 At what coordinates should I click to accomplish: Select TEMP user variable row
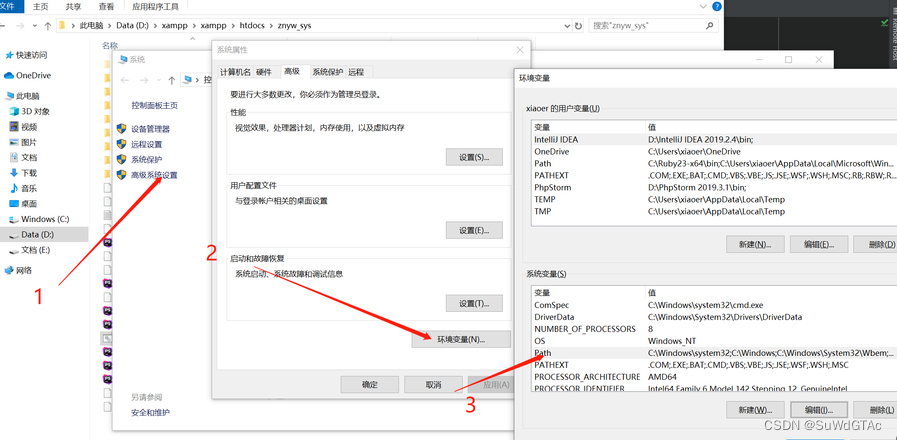714,199
